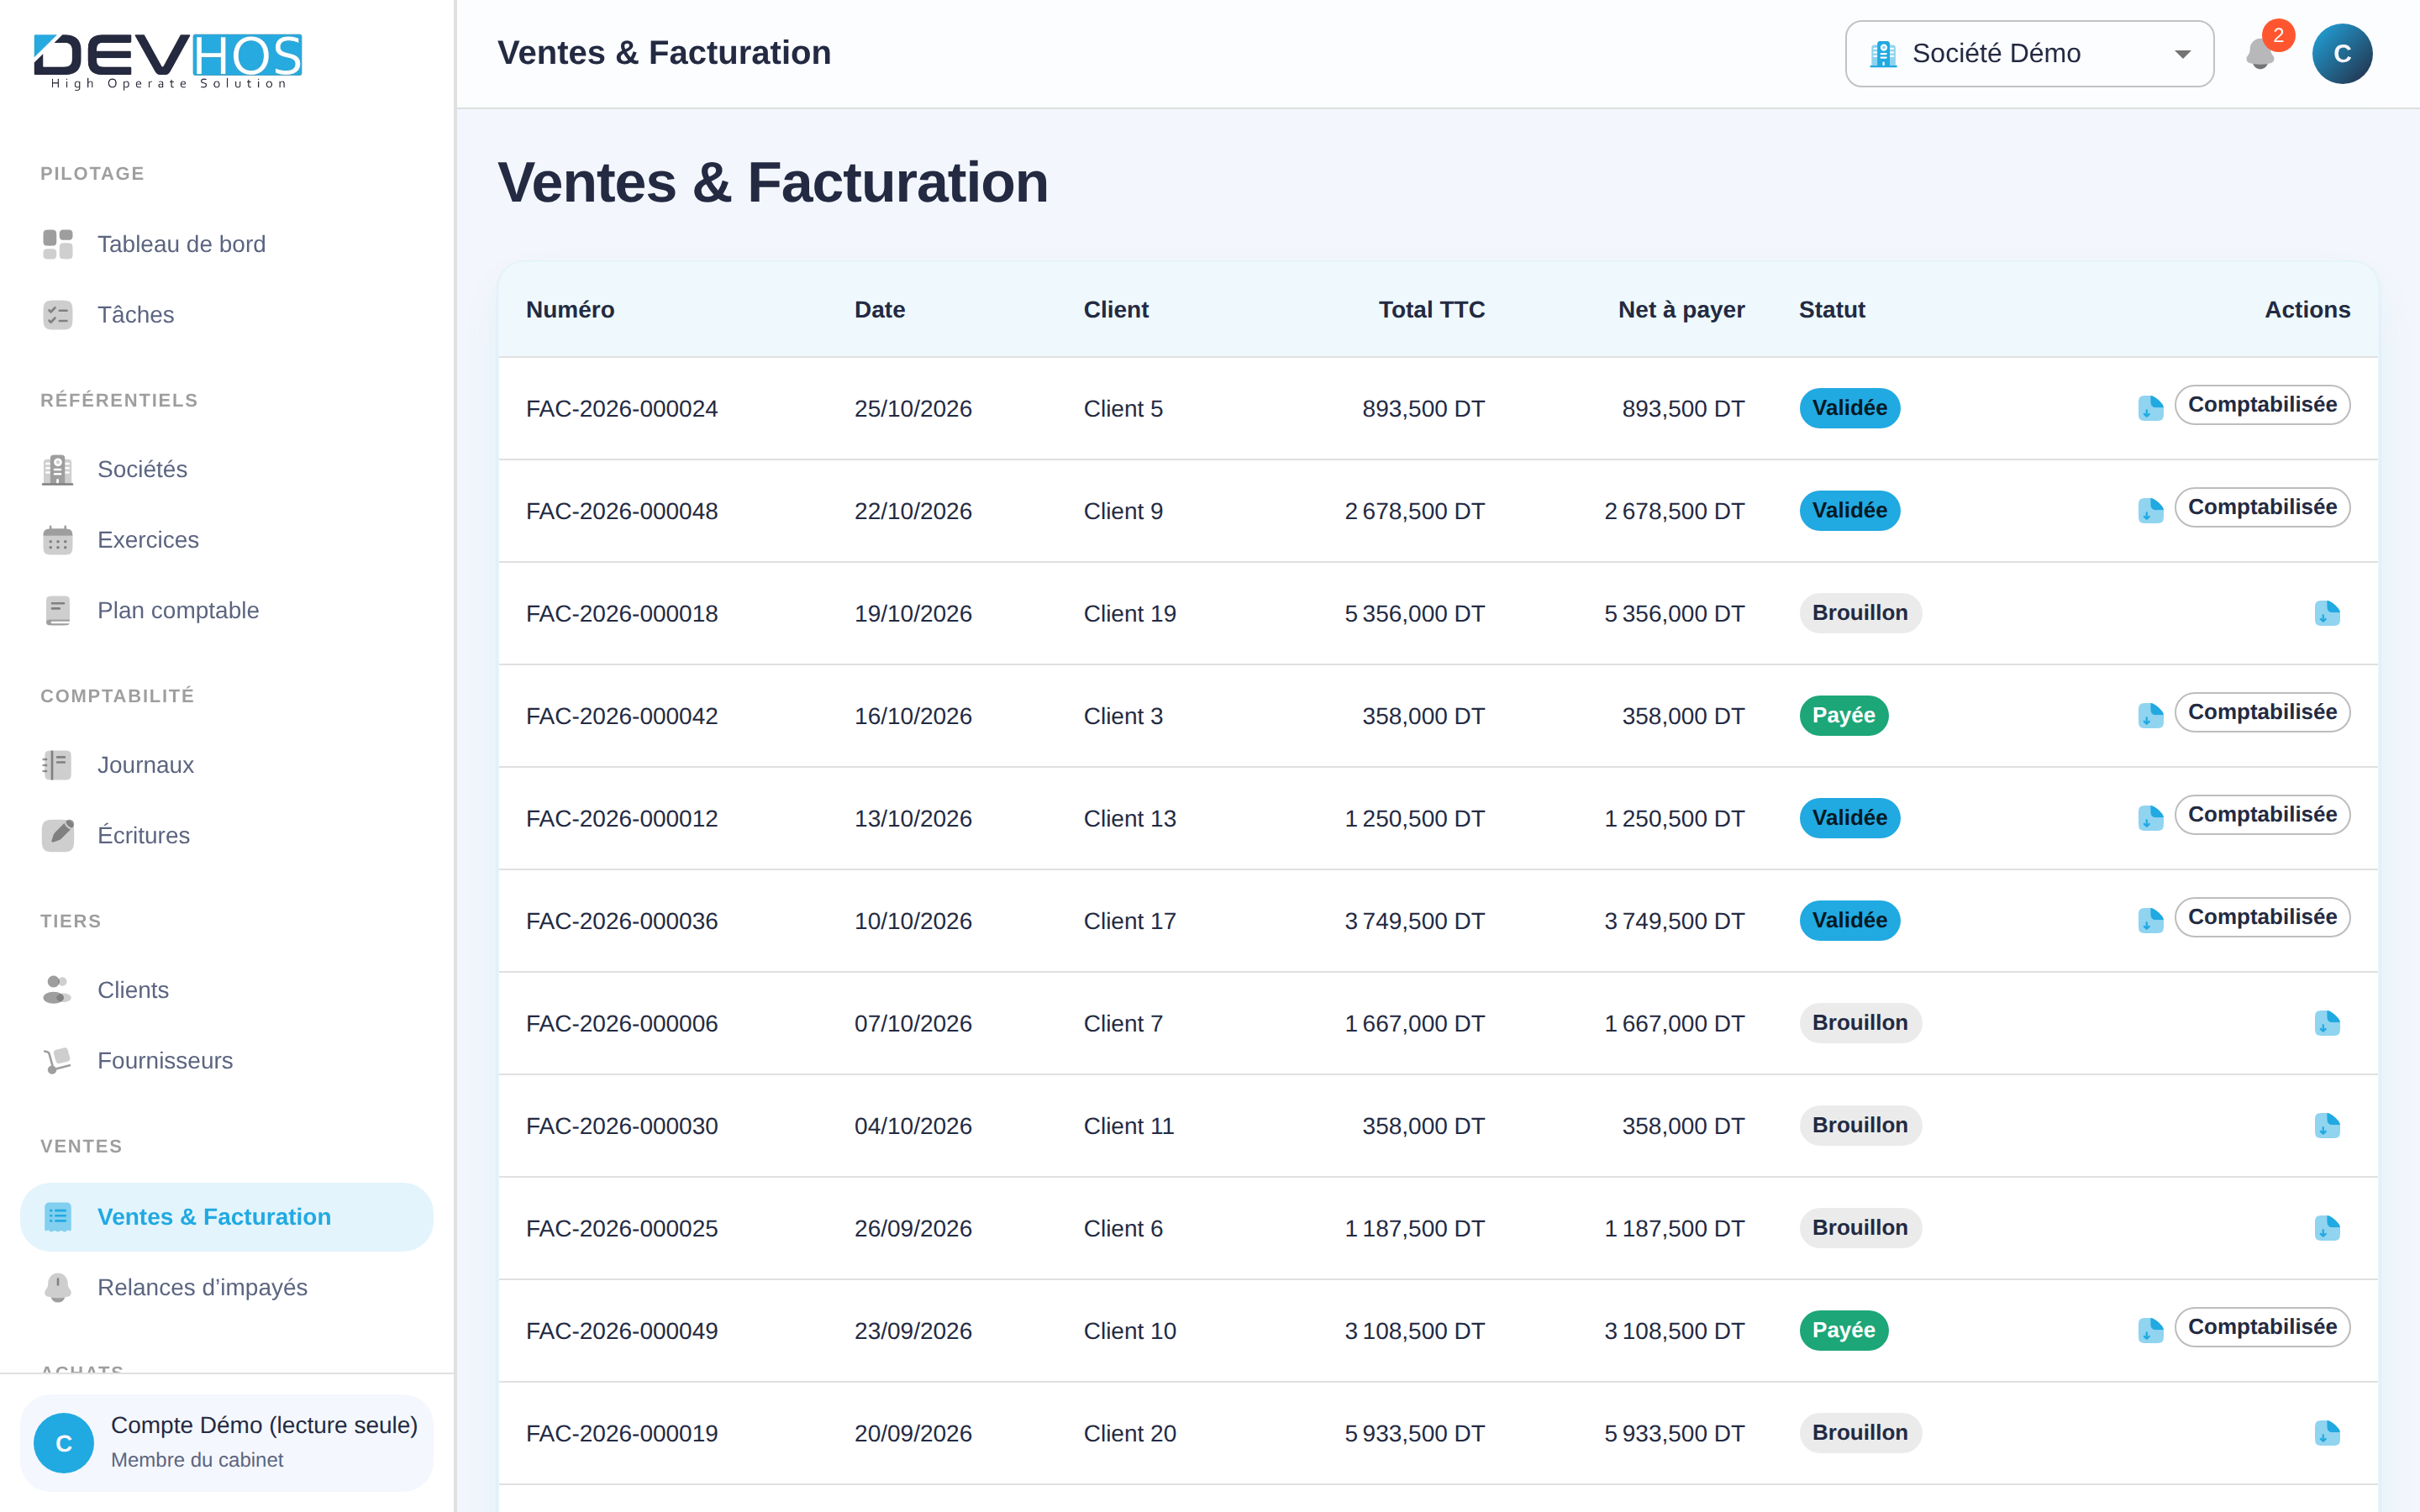The height and width of the screenshot is (1512, 2420).
Task: Open Sociétés in sidebar
Action: (x=226, y=469)
